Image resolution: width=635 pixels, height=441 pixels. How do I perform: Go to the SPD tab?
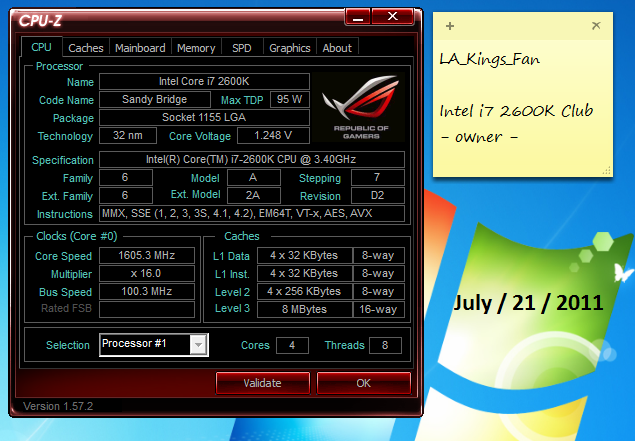(x=242, y=48)
